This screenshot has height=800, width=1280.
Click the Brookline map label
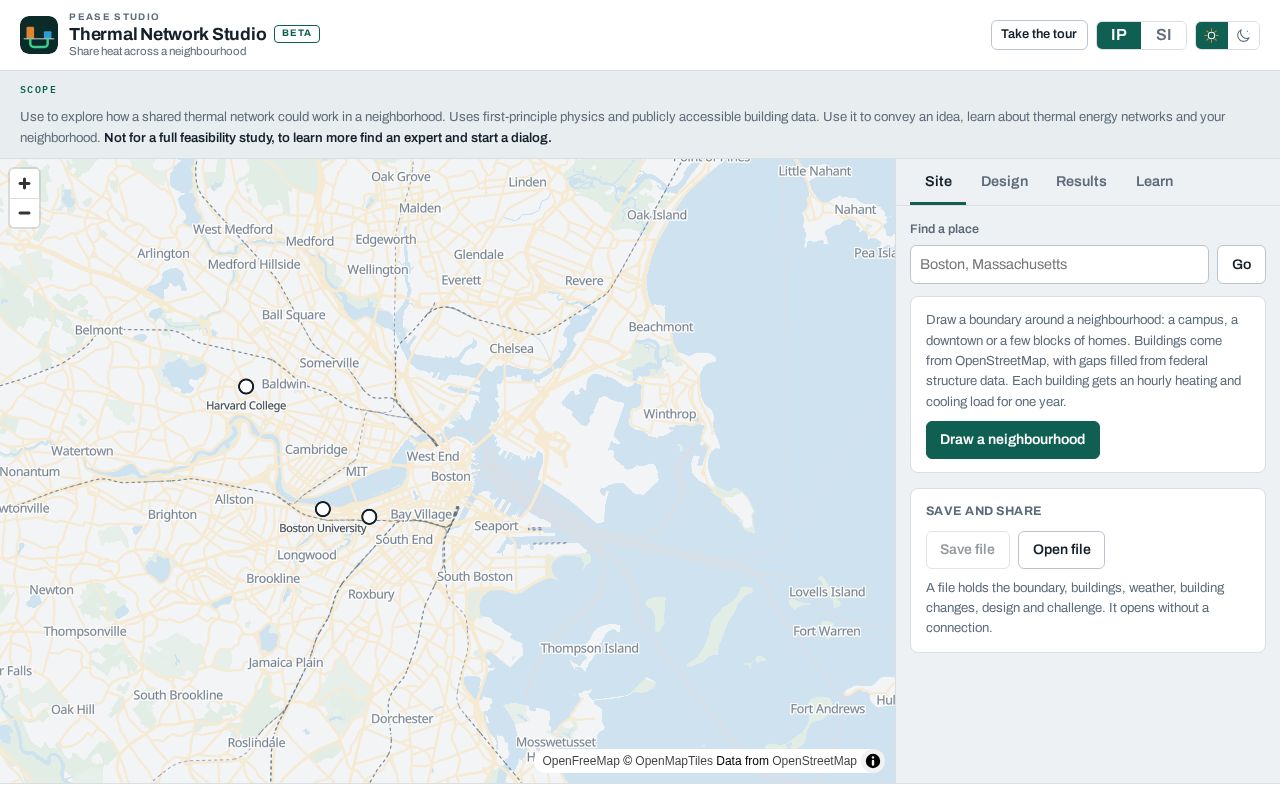pos(273,578)
